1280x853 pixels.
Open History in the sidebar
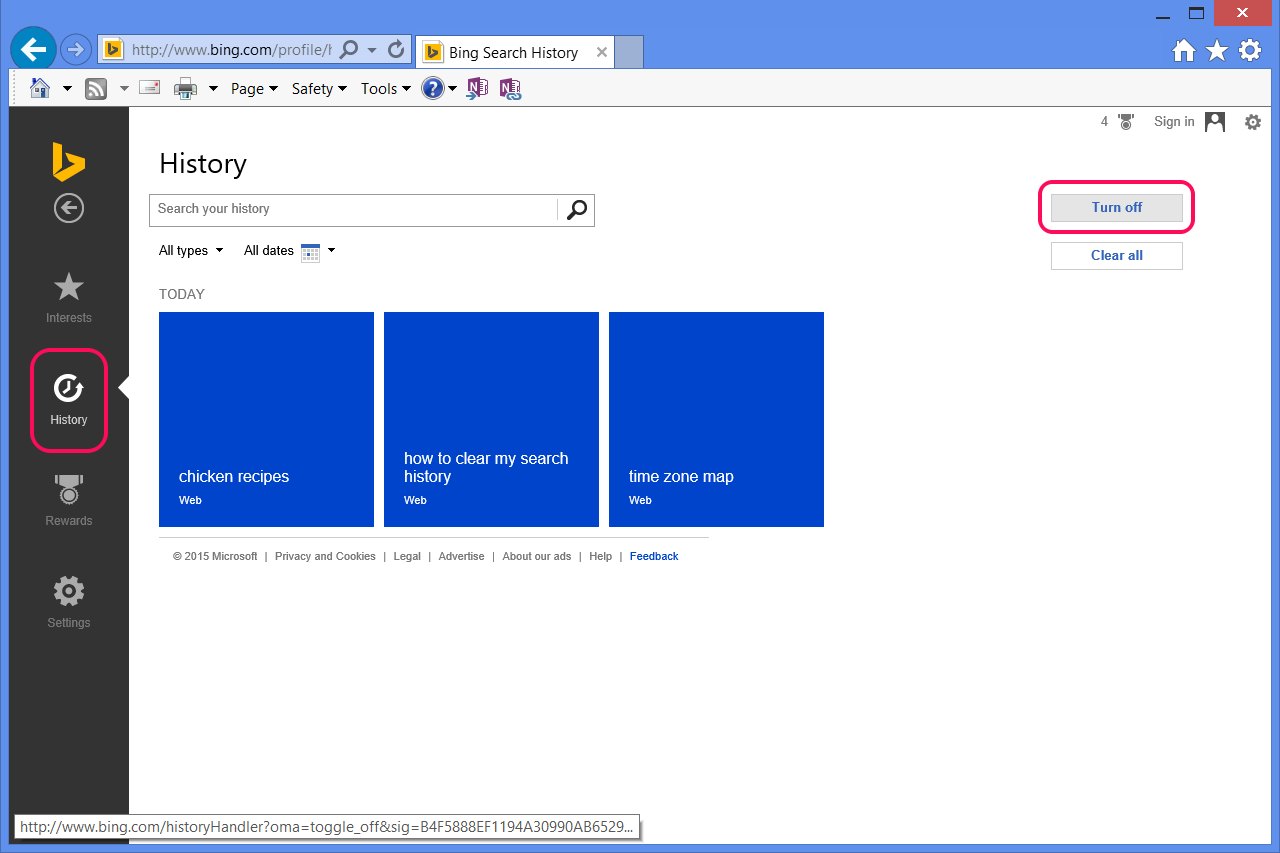pos(68,399)
